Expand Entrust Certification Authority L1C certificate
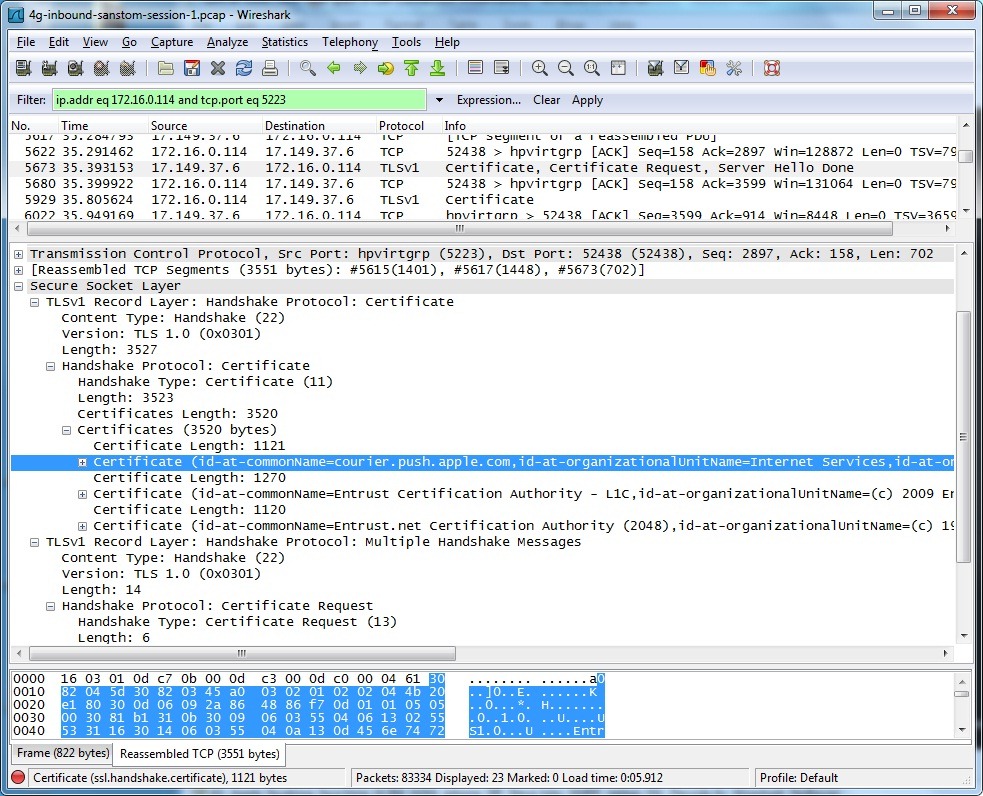Viewport: 983px width, 796px height. (x=82, y=494)
